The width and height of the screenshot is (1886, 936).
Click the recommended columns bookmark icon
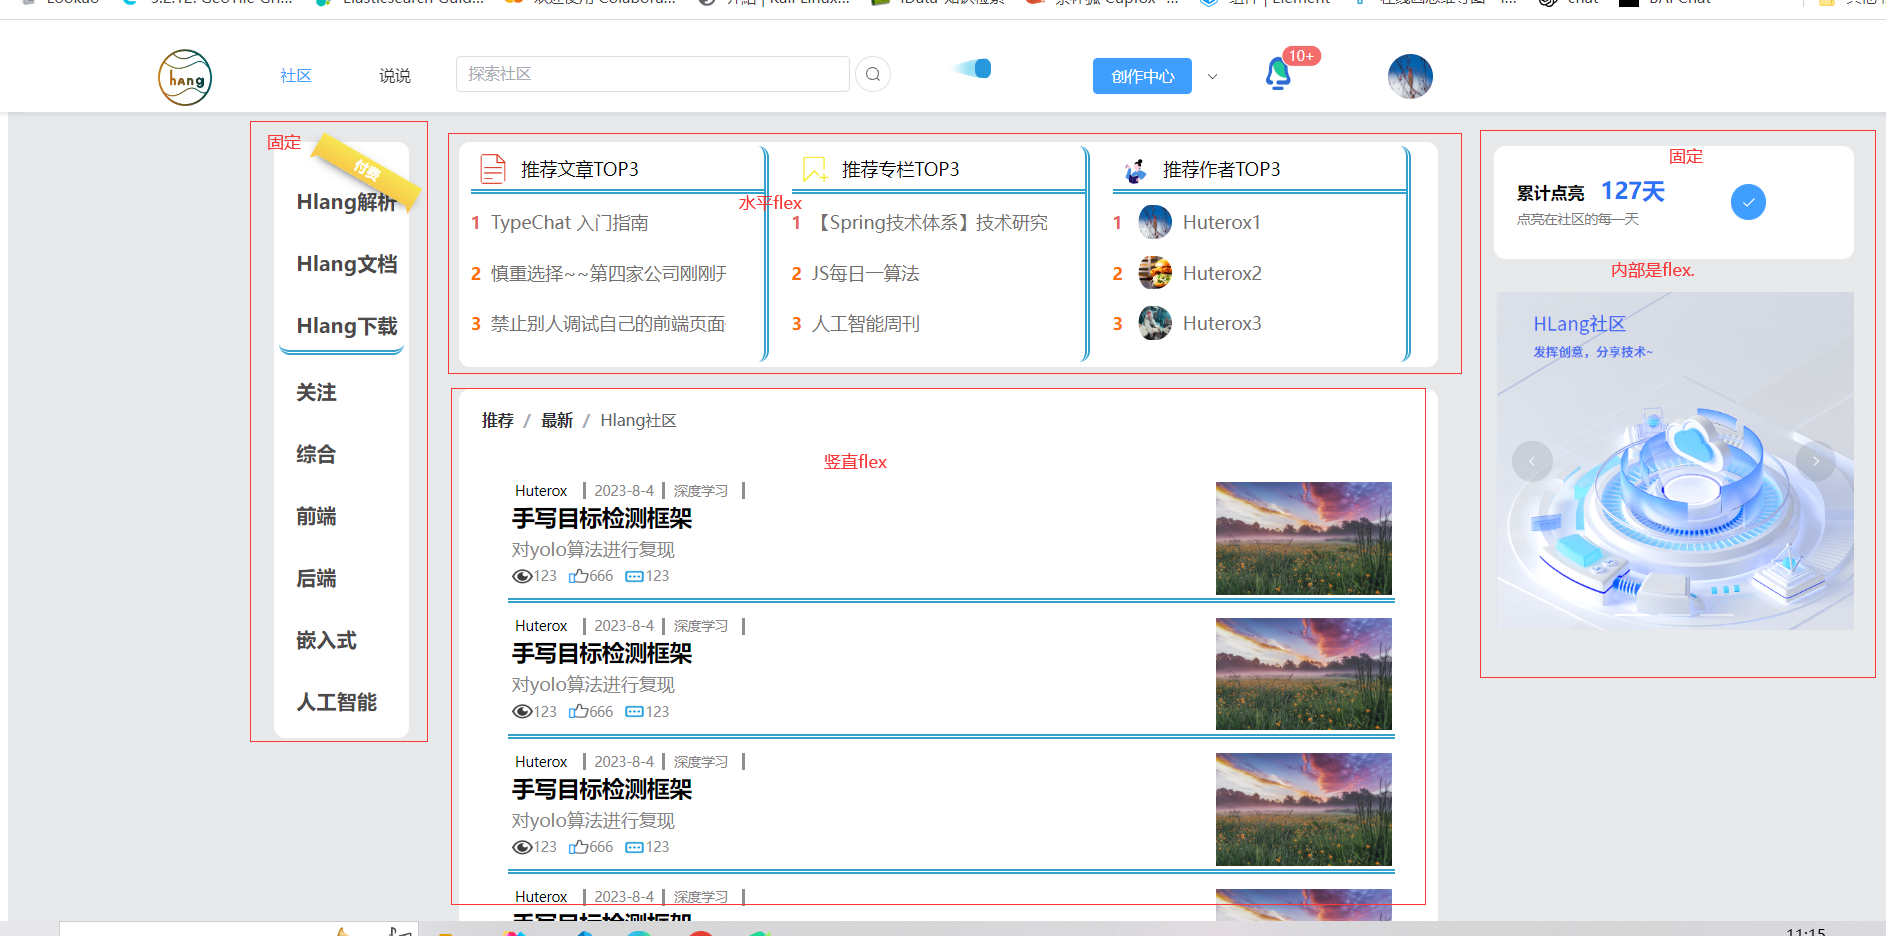click(x=815, y=169)
